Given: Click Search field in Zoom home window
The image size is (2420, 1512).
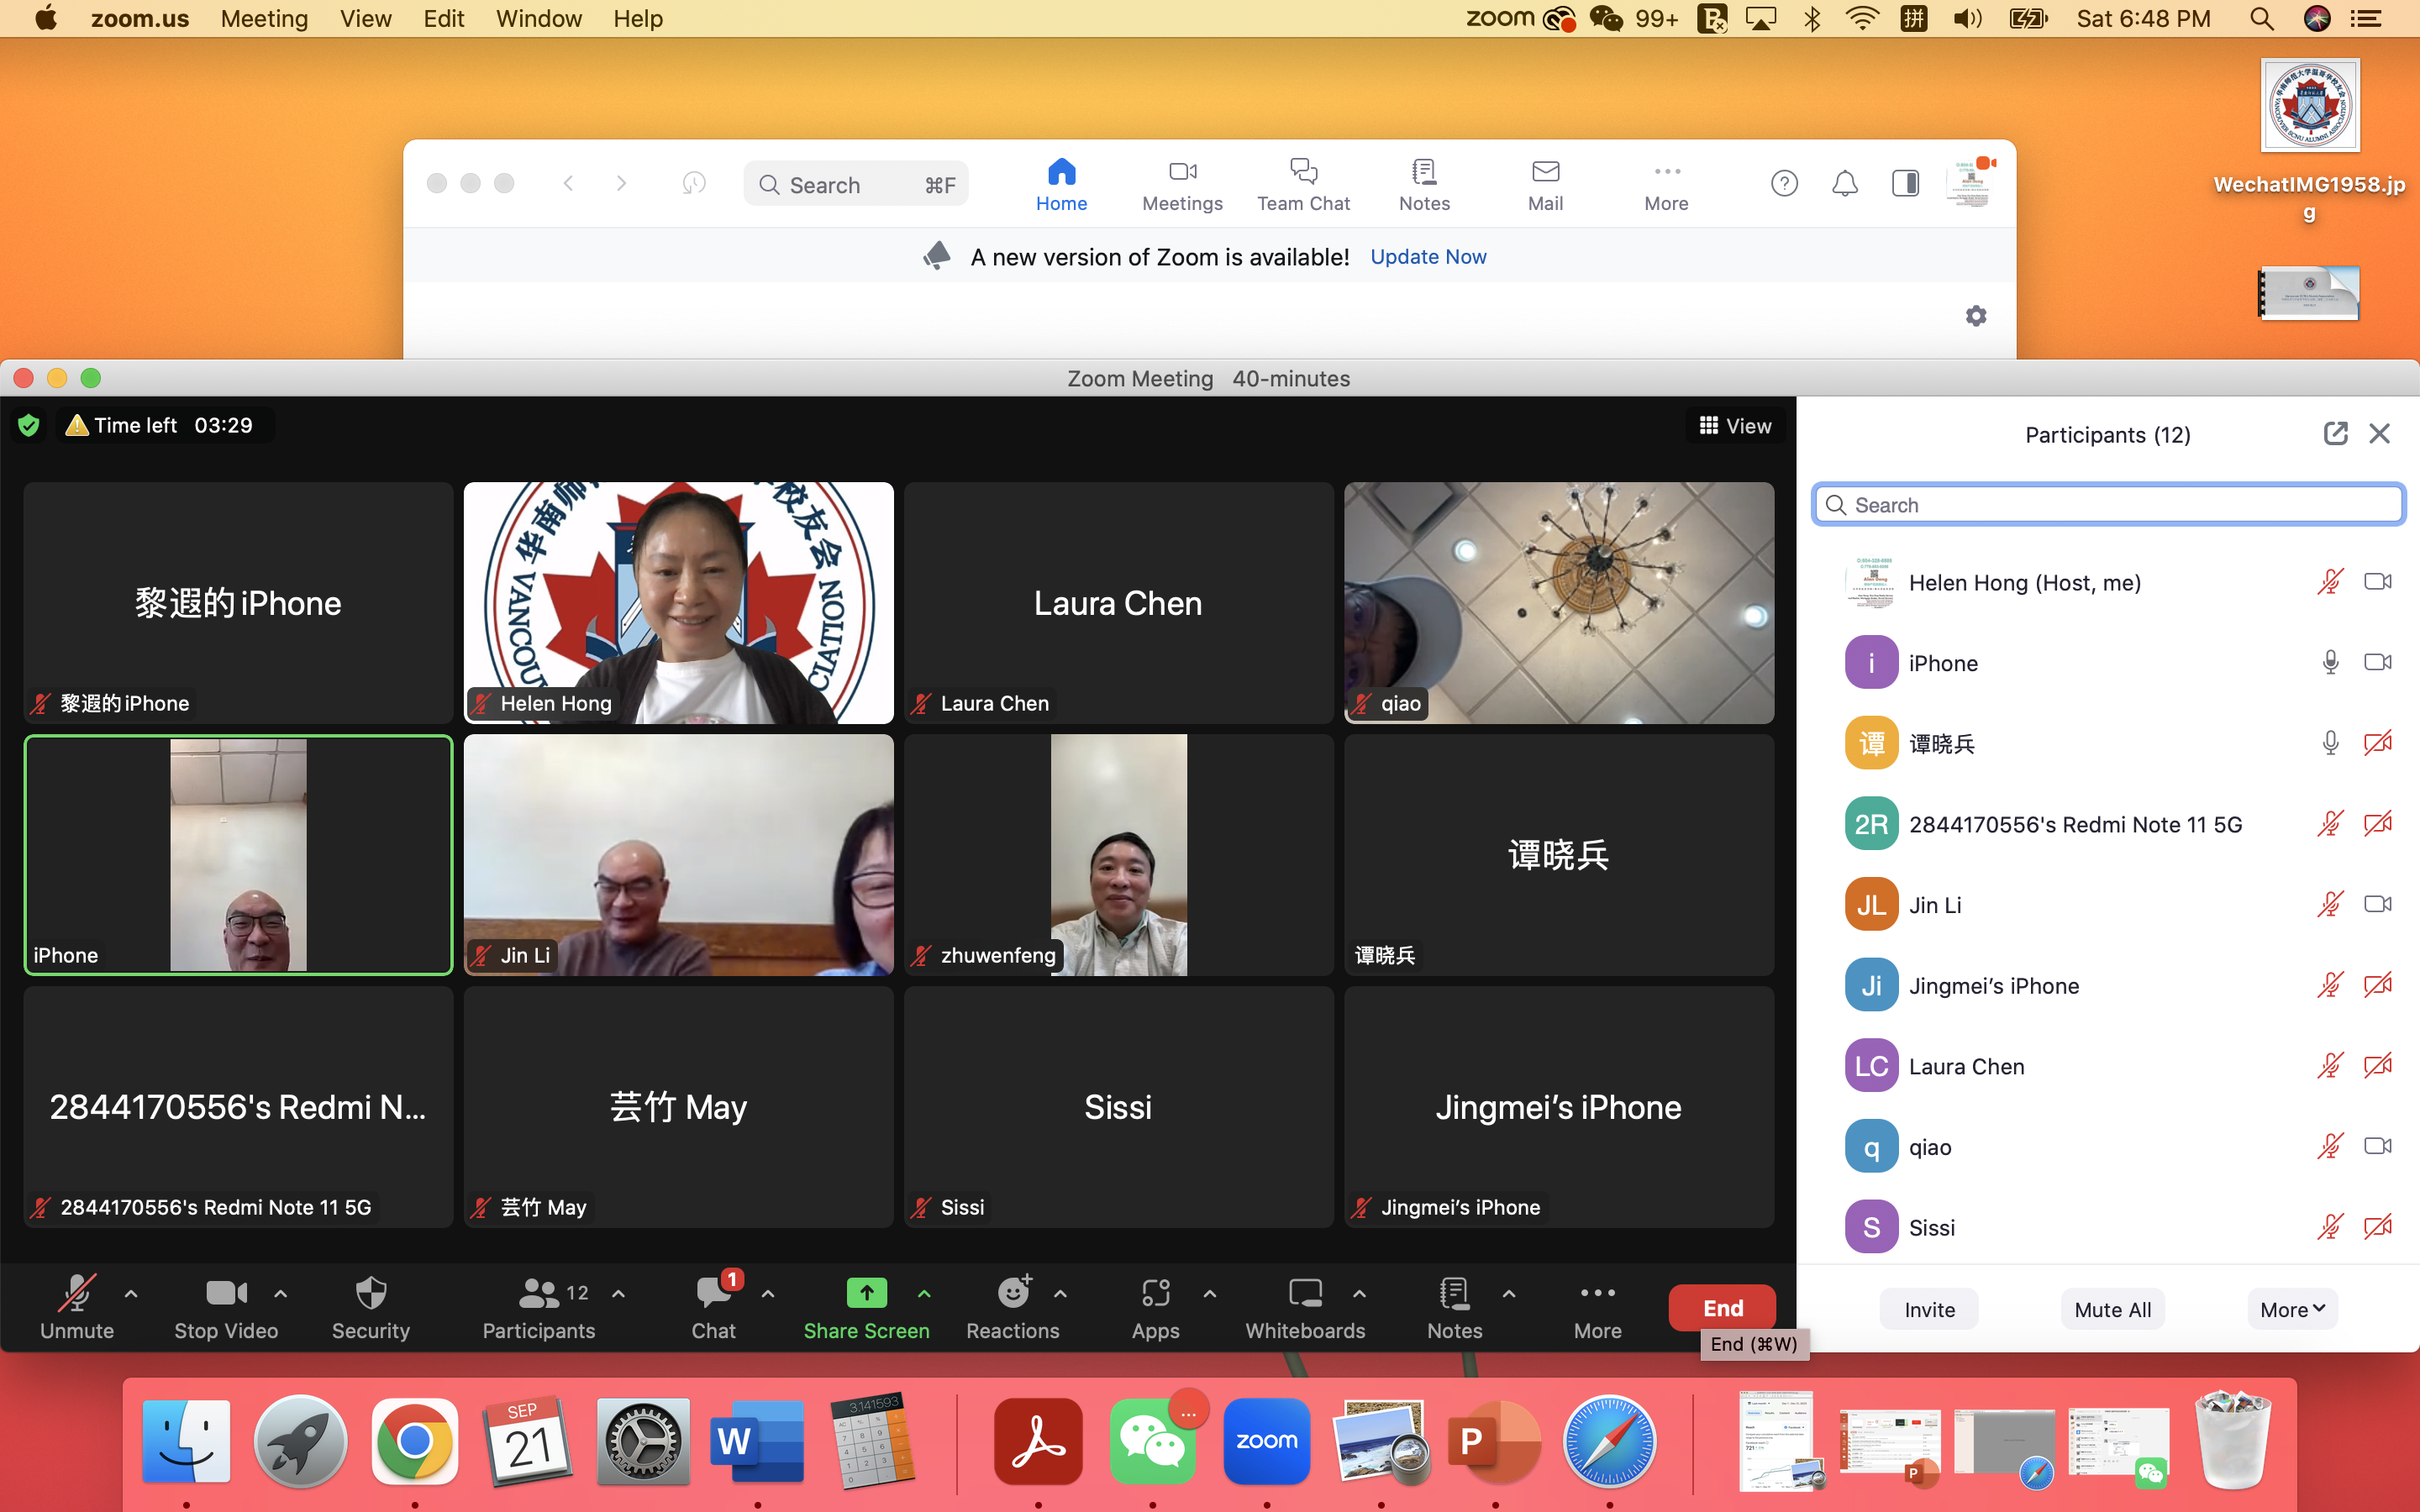Looking at the screenshot, I should [x=855, y=184].
